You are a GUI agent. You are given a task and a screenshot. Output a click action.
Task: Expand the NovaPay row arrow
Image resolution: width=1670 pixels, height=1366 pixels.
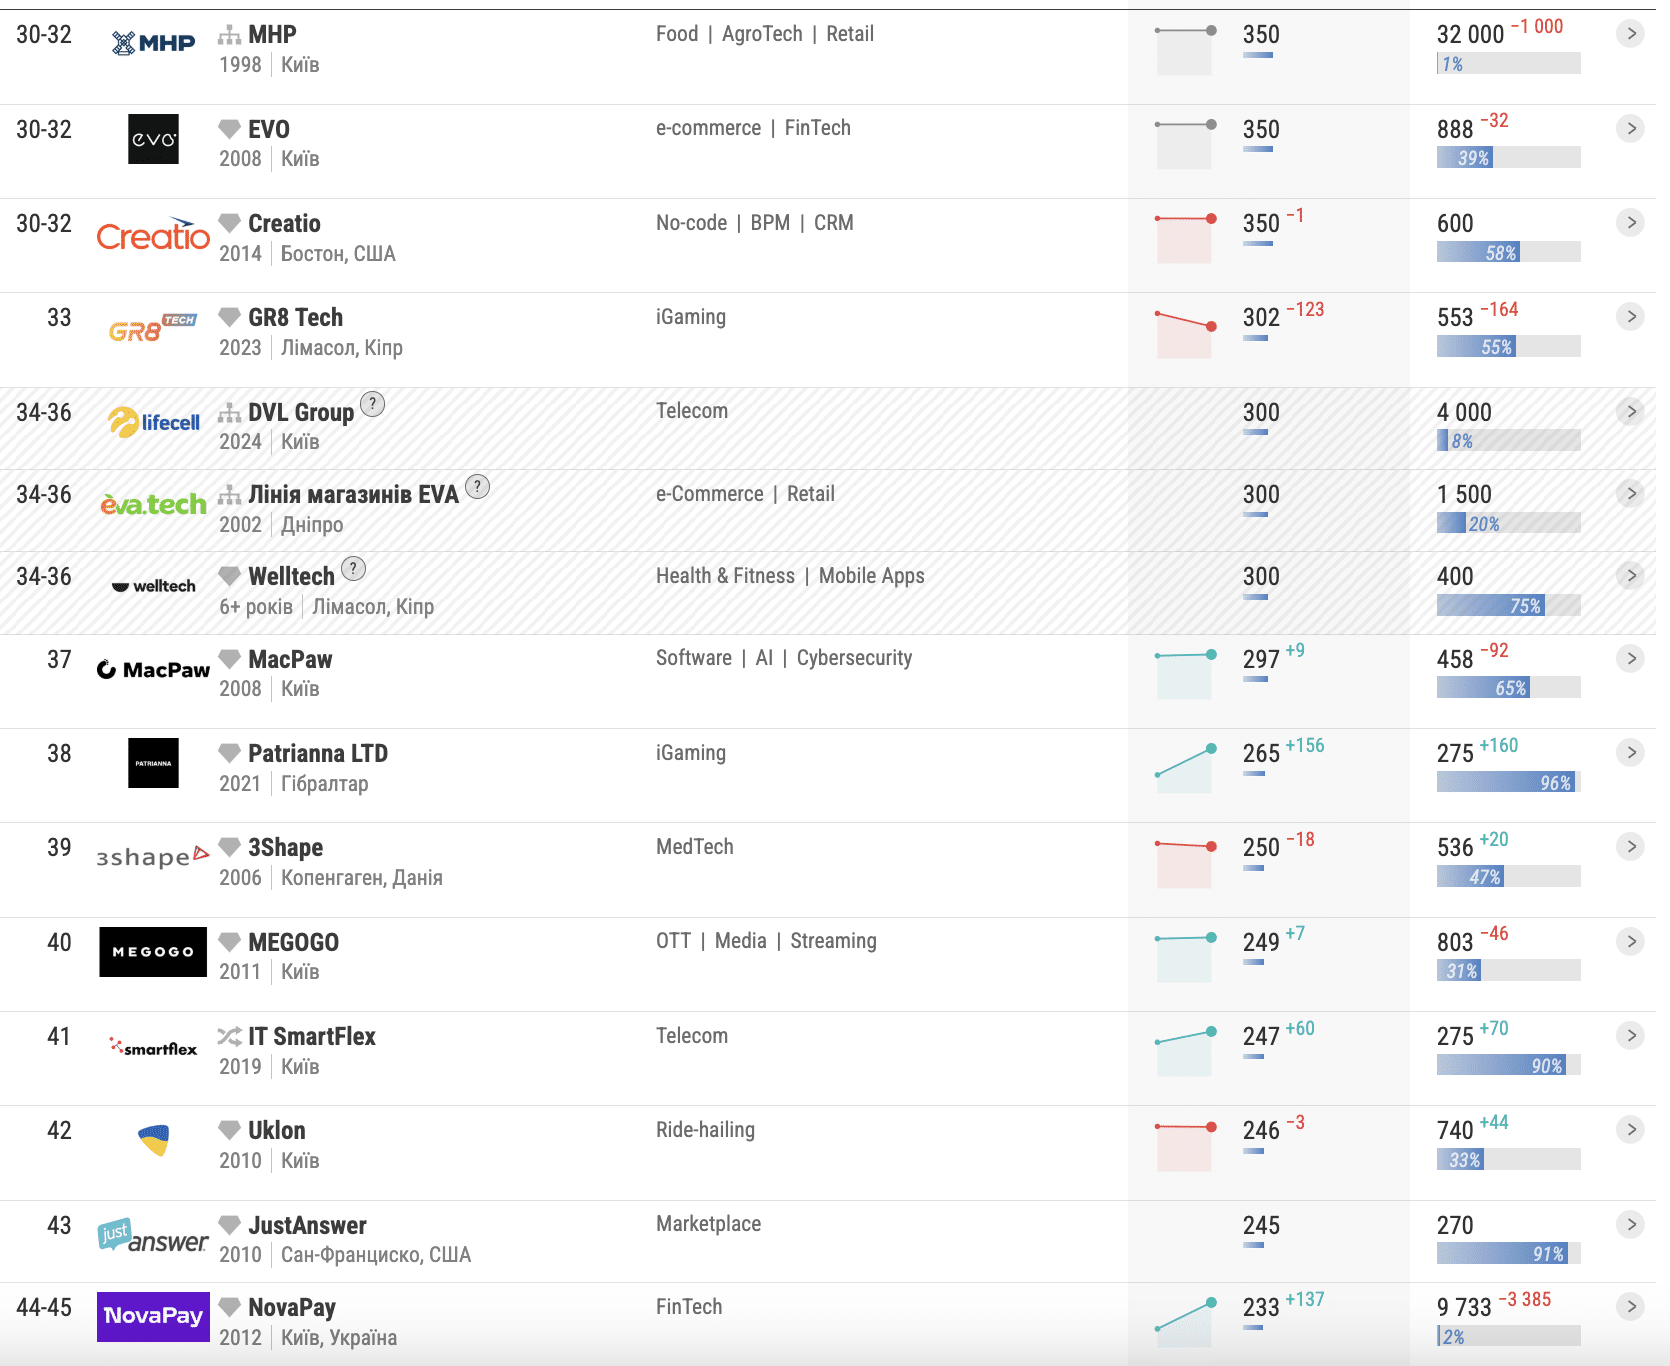(1630, 1306)
